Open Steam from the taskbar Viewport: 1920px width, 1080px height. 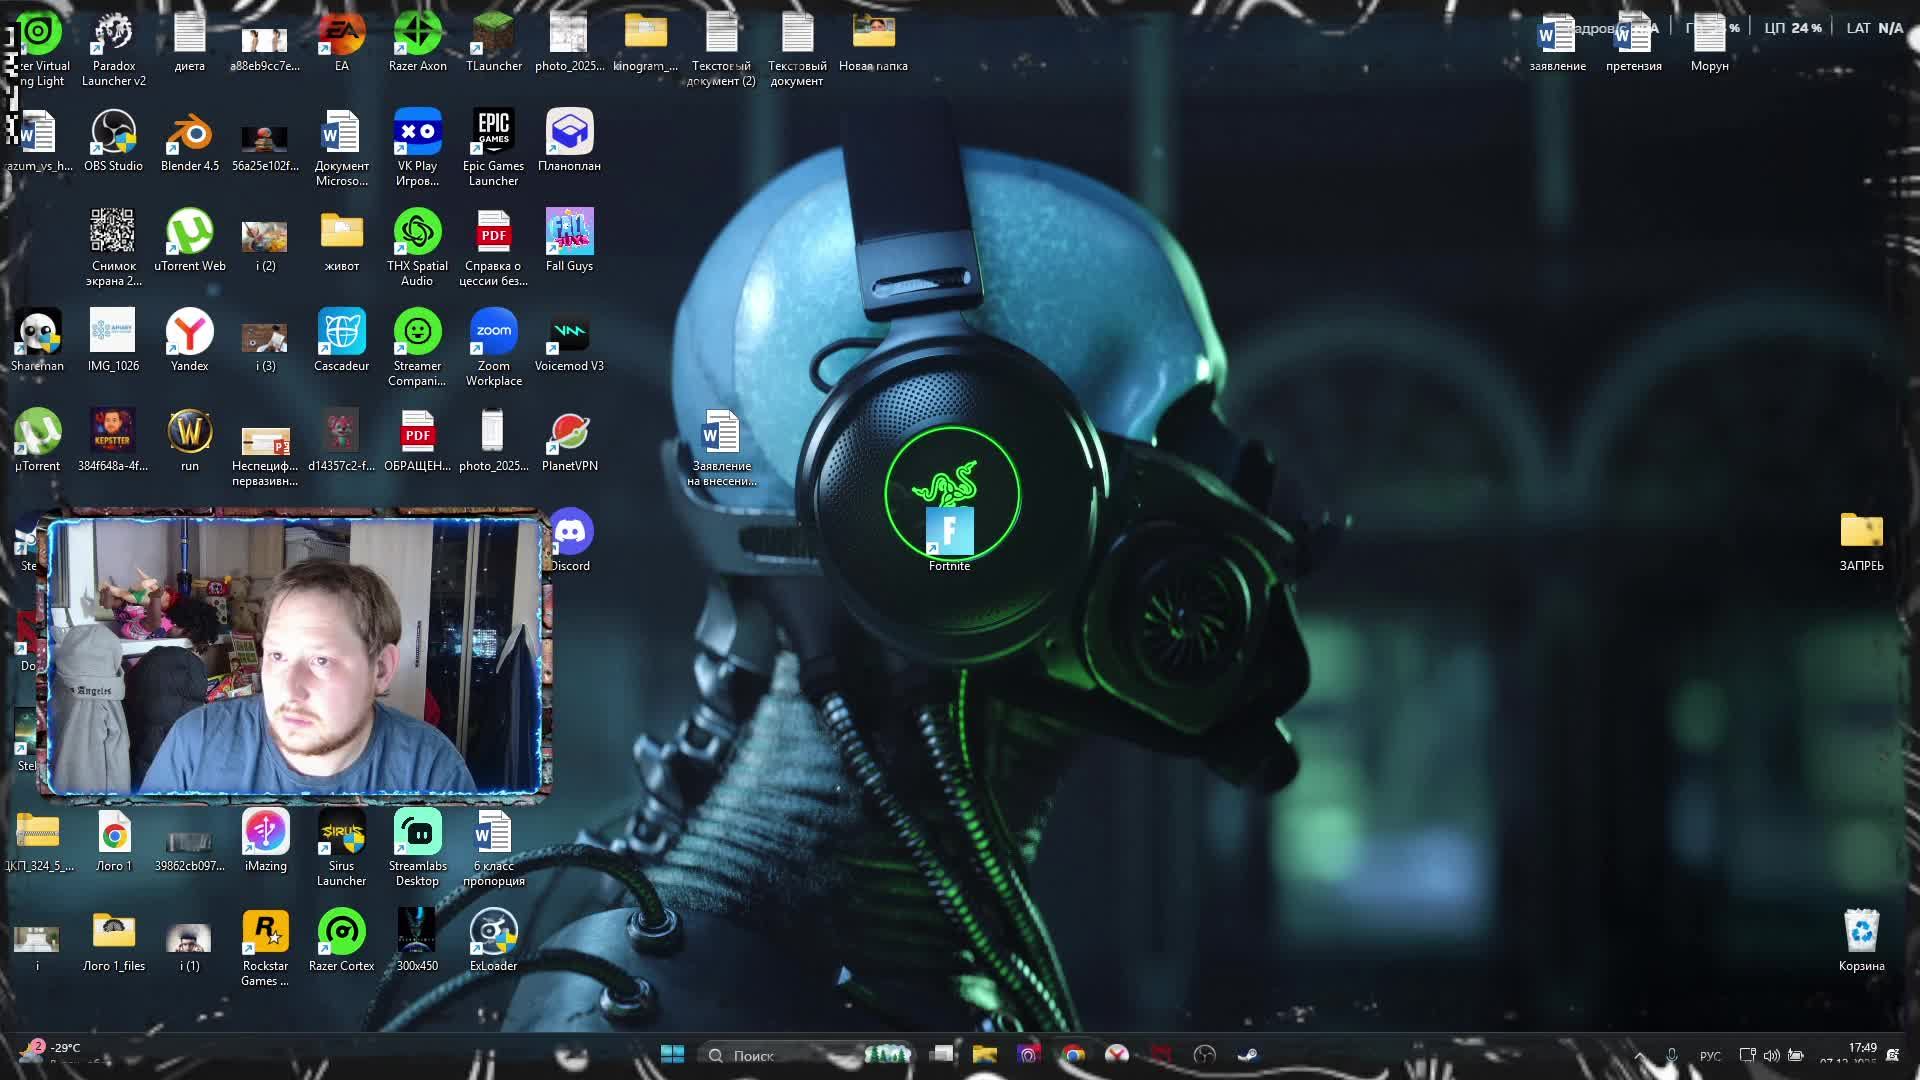click(1247, 1055)
